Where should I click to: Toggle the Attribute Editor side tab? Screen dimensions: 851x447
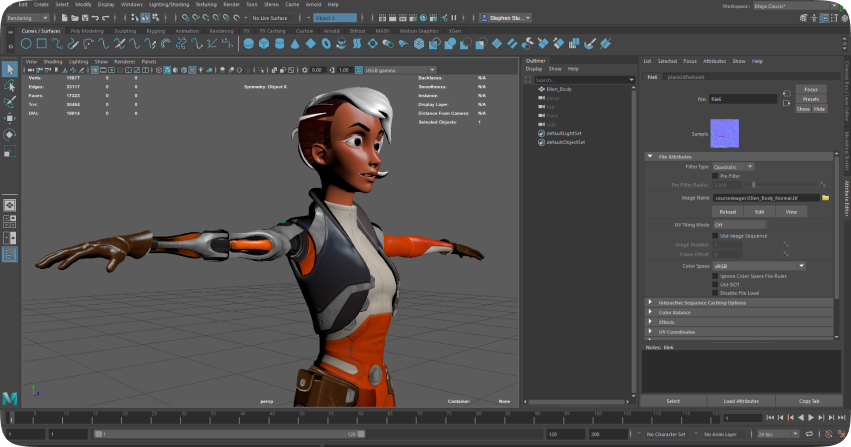click(847, 199)
